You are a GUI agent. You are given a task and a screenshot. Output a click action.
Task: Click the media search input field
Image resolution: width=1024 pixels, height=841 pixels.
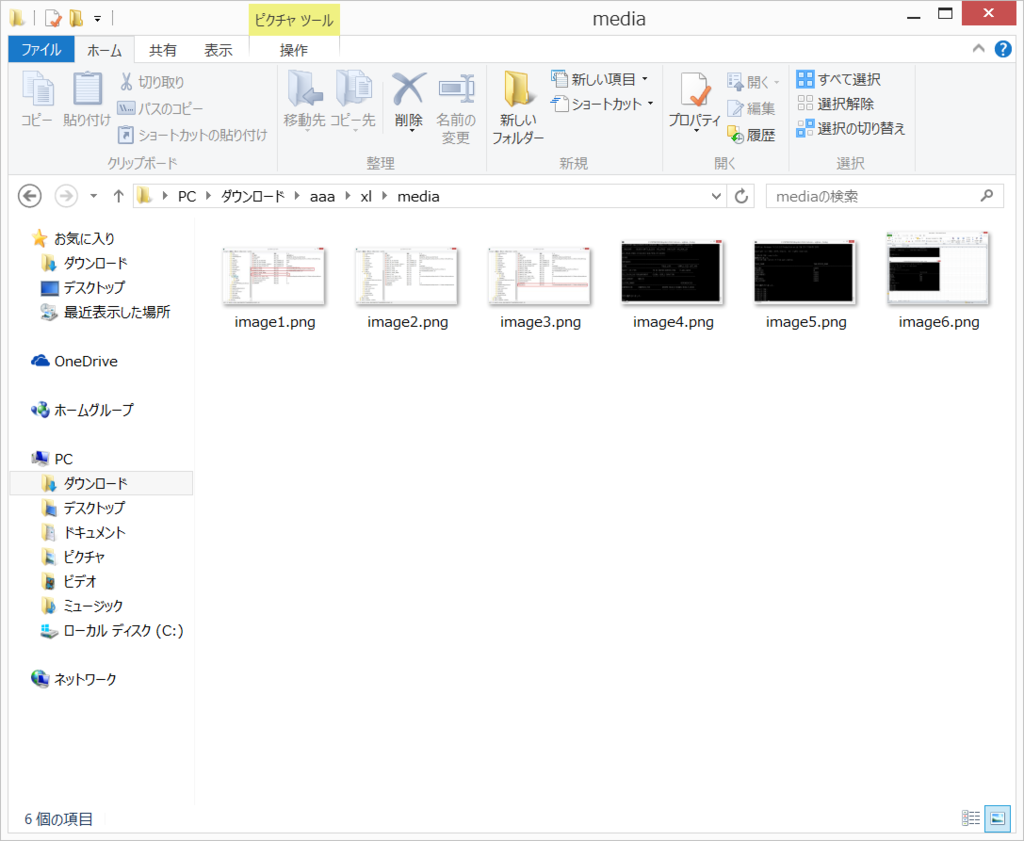click(x=885, y=196)
